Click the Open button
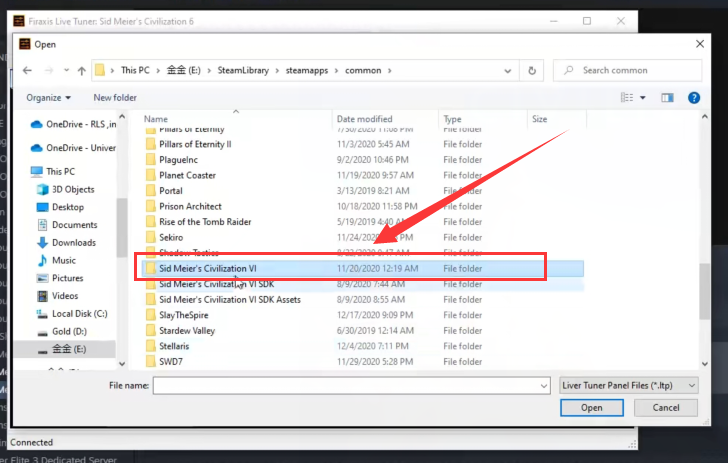 click(x=592, y=408)
